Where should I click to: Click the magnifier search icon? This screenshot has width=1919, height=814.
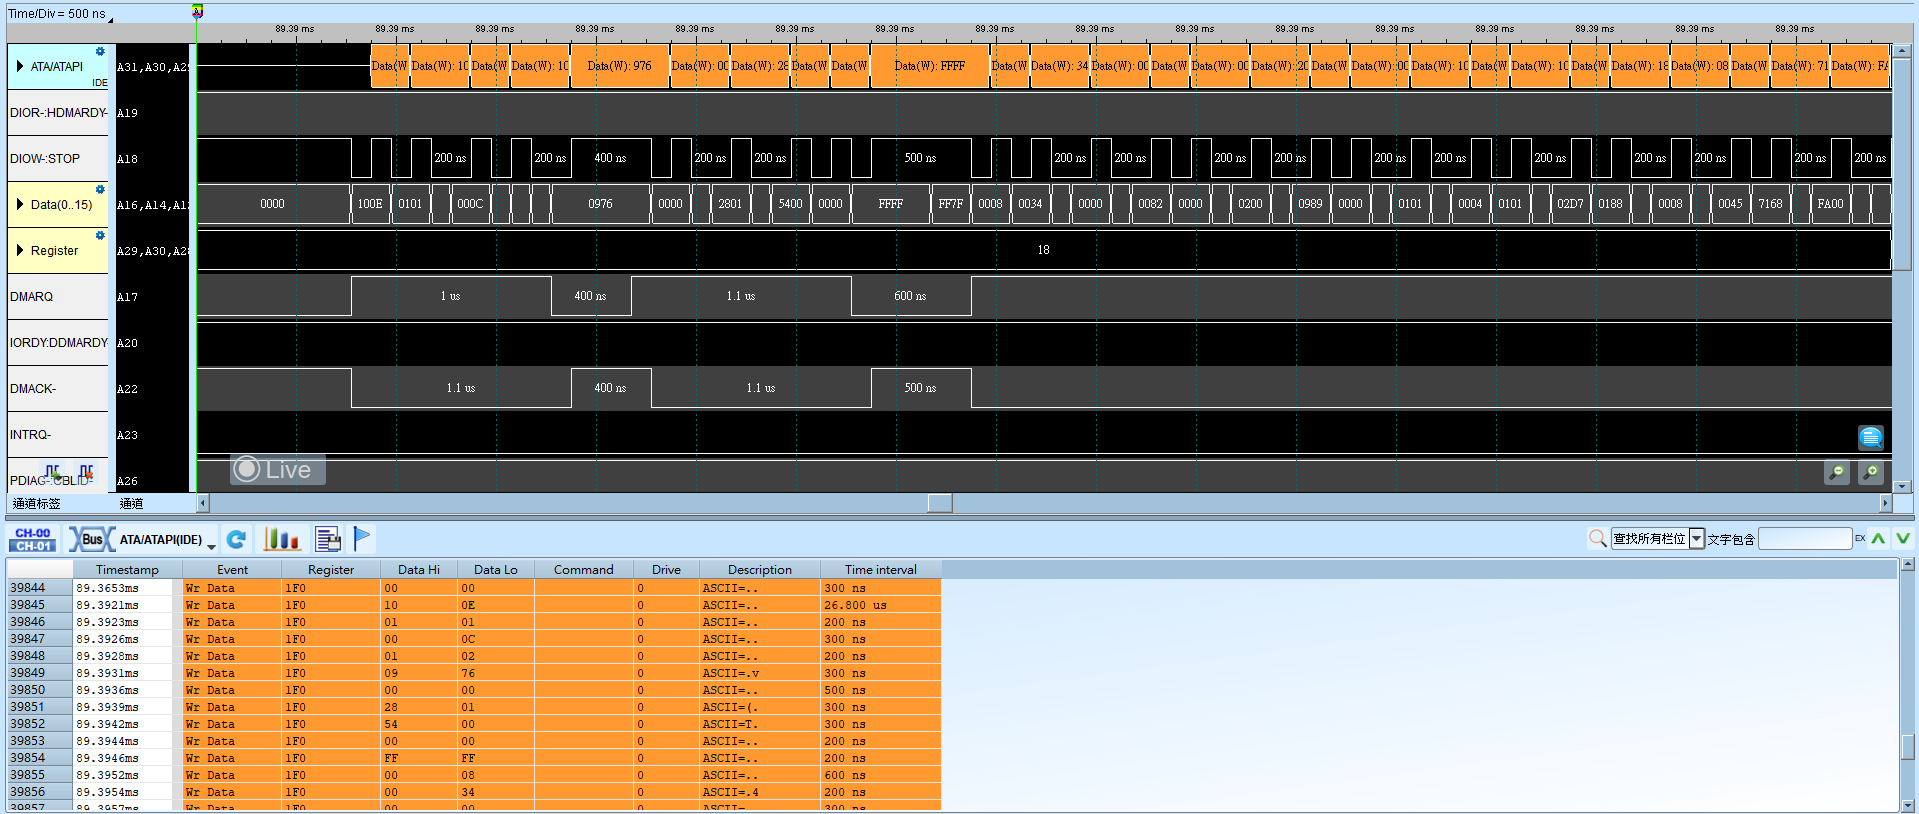1598,539
